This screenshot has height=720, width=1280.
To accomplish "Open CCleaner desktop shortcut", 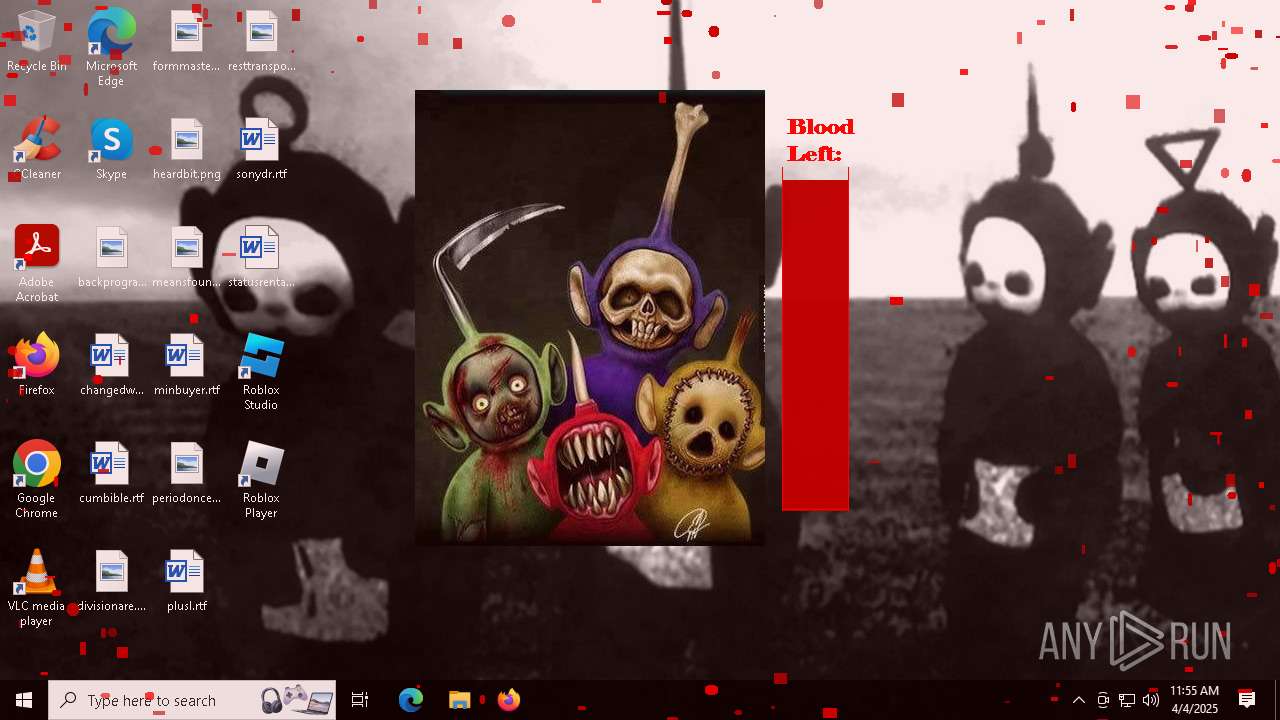I will 36,149.
